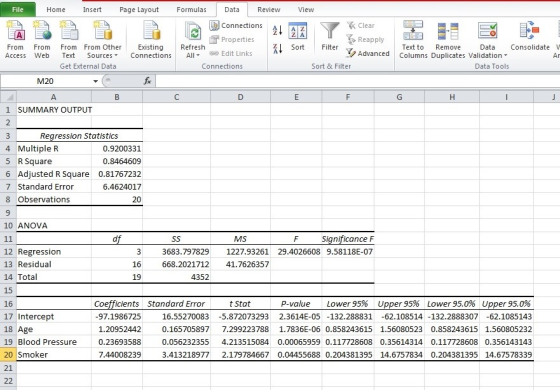This screenshot has width=560, height=390.
Task: Click Text to Columns
Action: pyautogui.click(x=413, y=39)
